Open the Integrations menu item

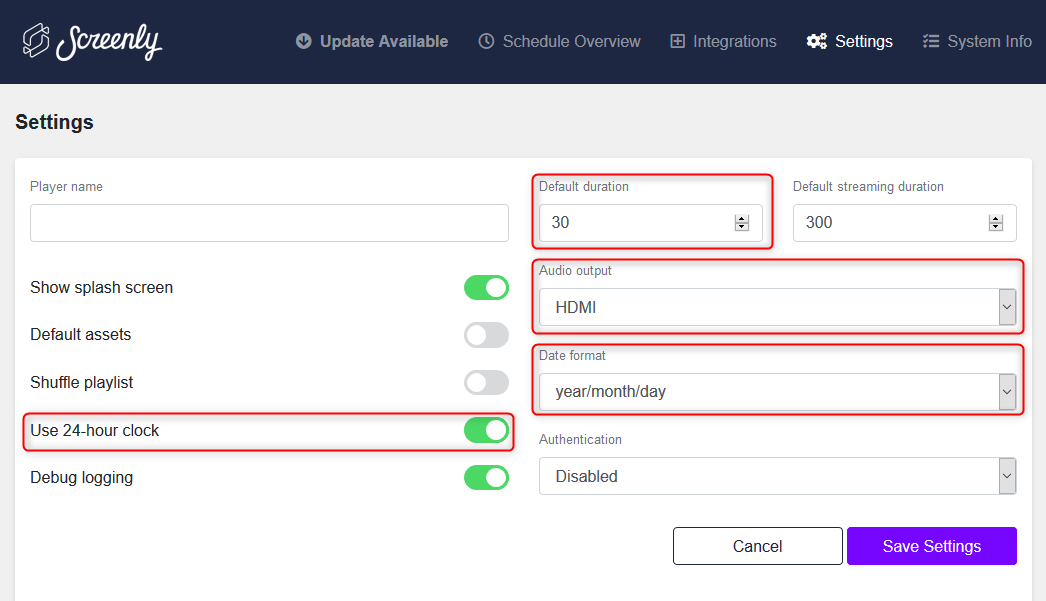click(734, 41)
